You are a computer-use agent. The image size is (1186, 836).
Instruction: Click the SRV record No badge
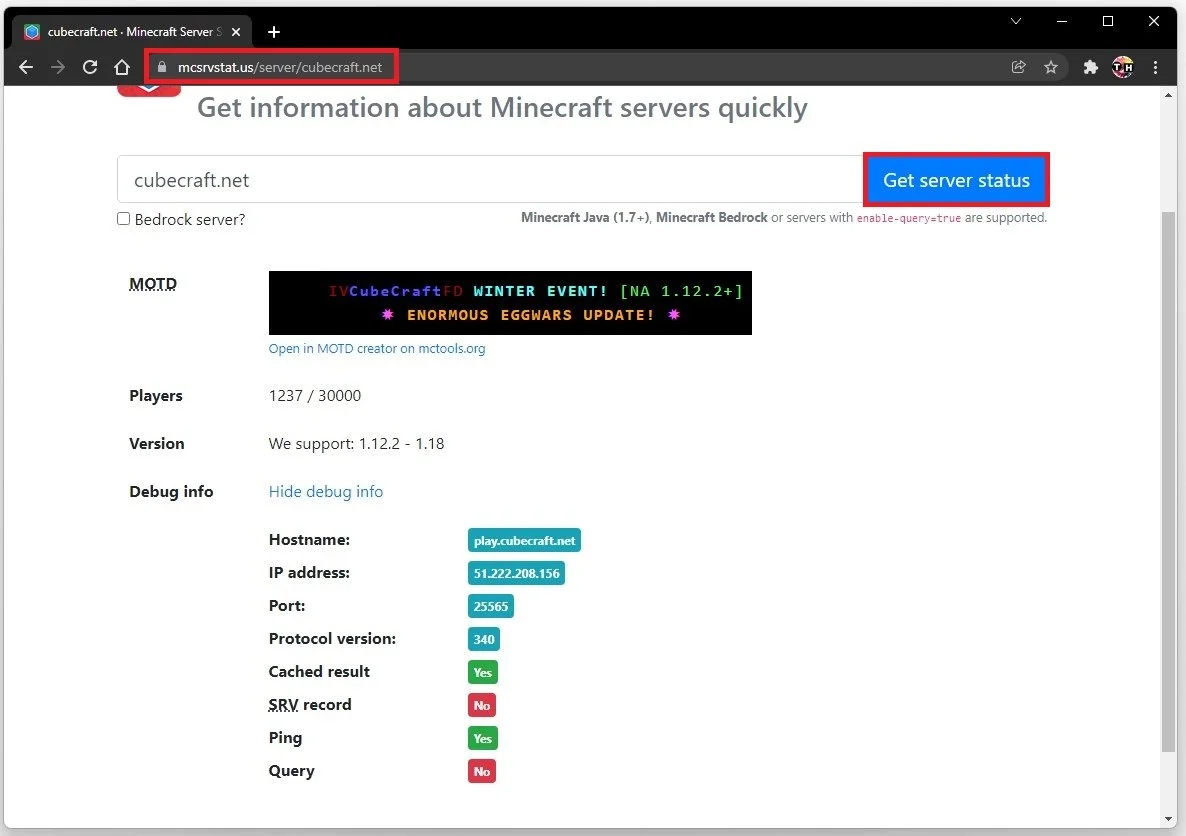click(x=482, y=705)
